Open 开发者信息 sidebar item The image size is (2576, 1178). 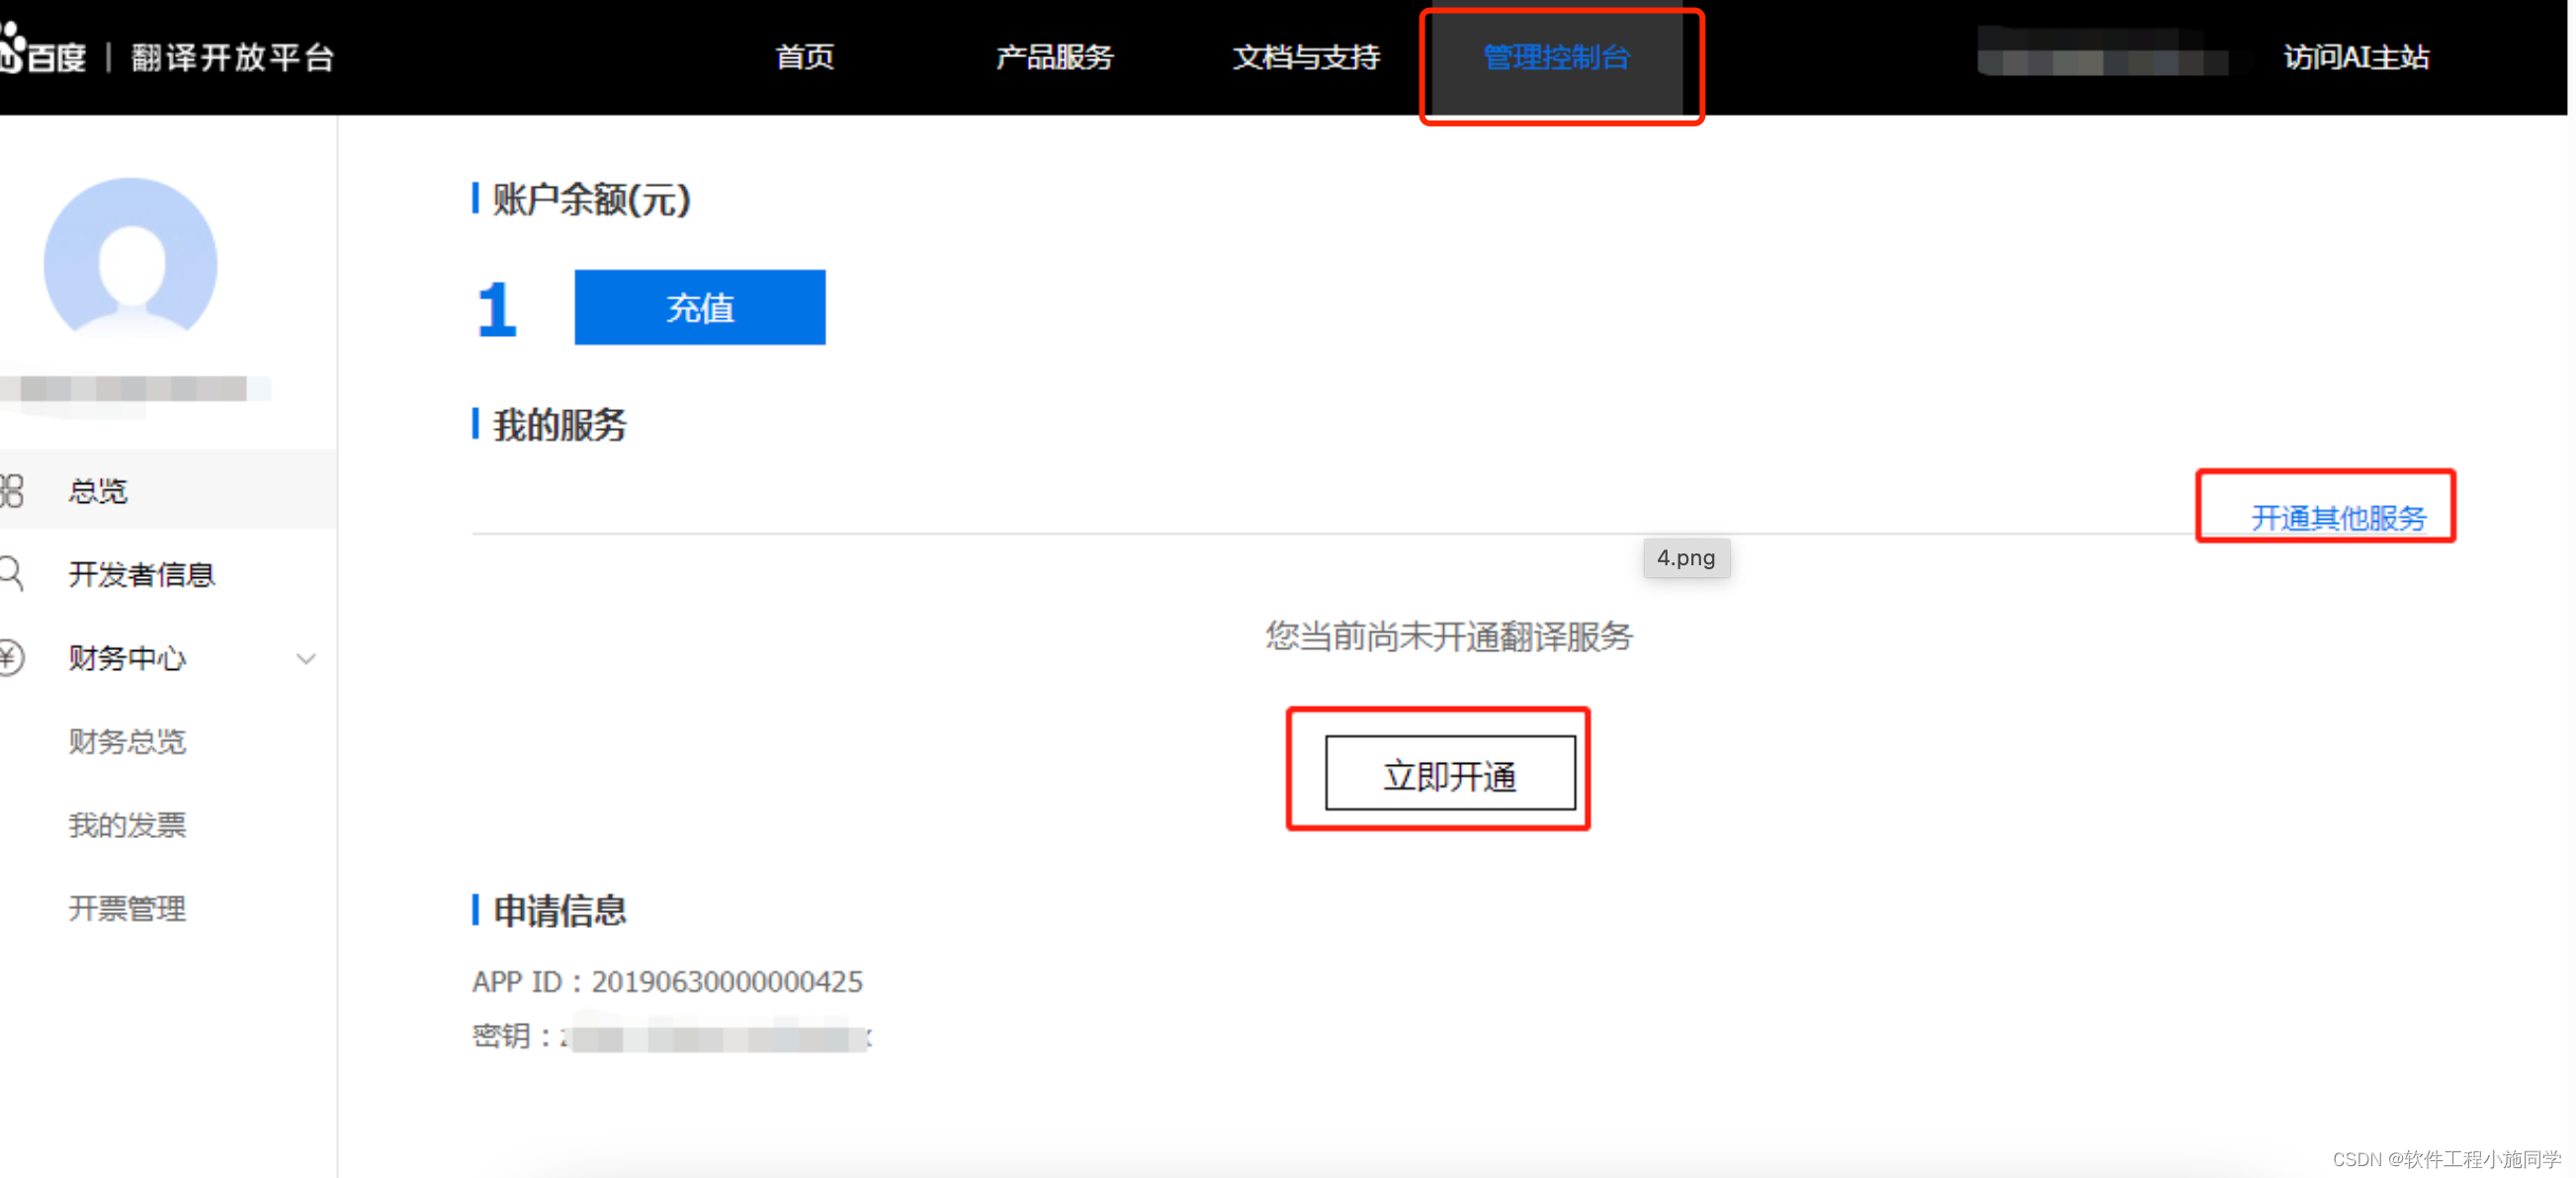point(141,574)
